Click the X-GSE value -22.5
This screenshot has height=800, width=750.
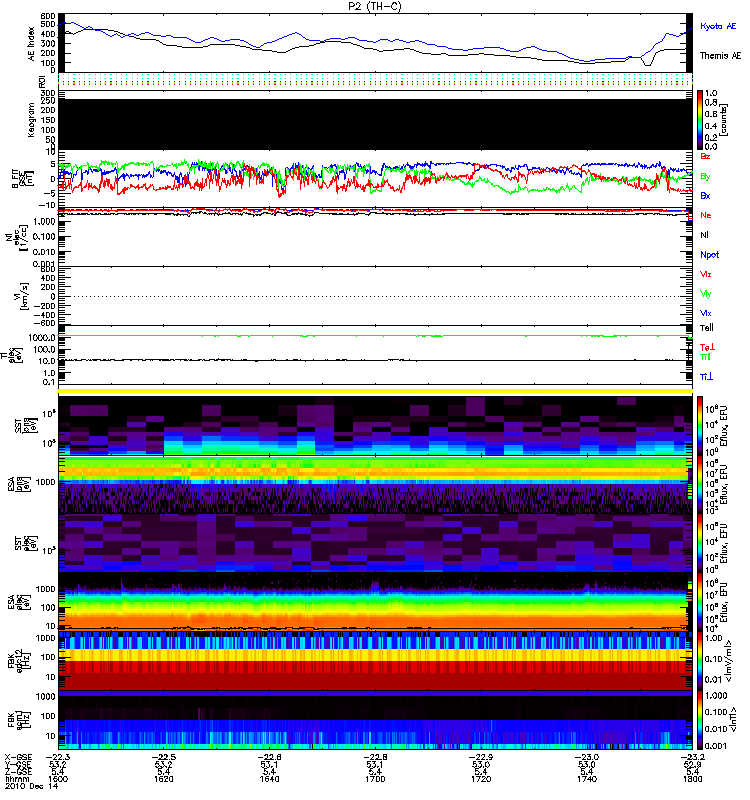click(163, 757)
